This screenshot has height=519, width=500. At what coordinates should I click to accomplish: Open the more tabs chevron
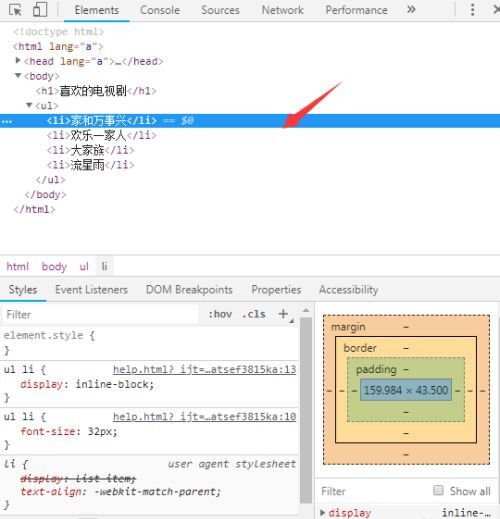point(411,9)
